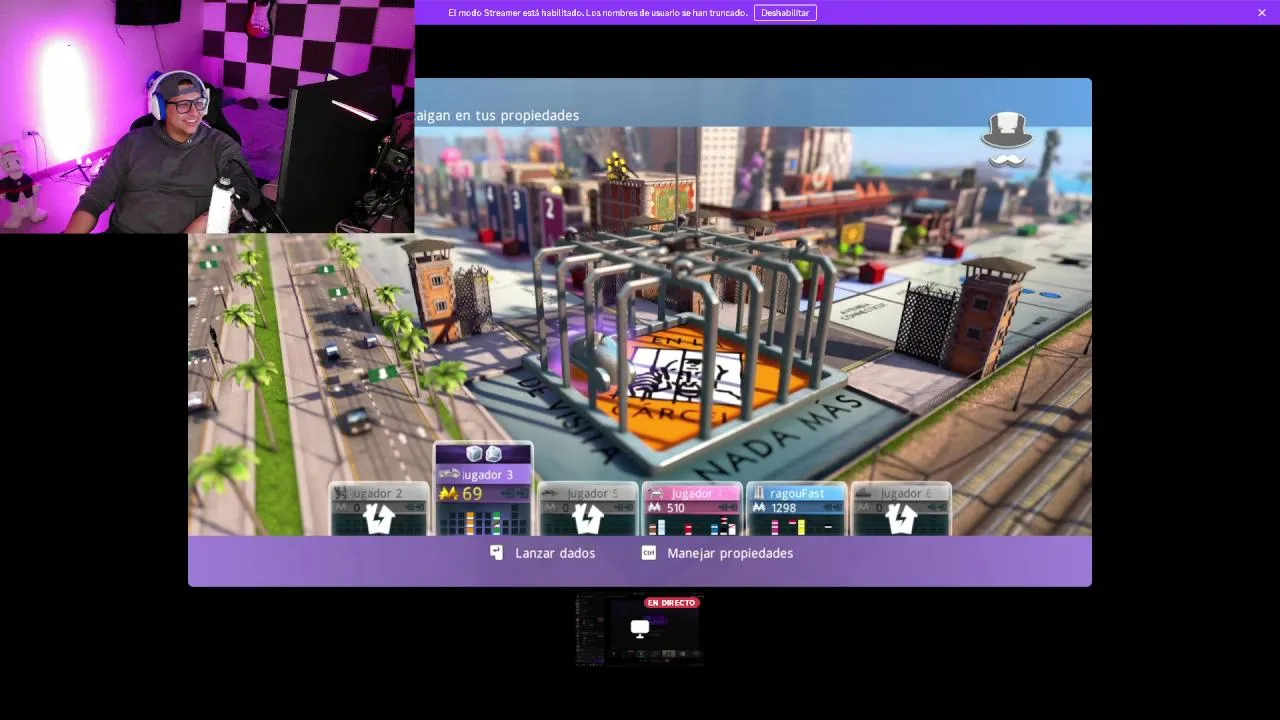Click the bankrupt icon on Jugador 2 card
The image size is (1280, 720).
(379, 518)
